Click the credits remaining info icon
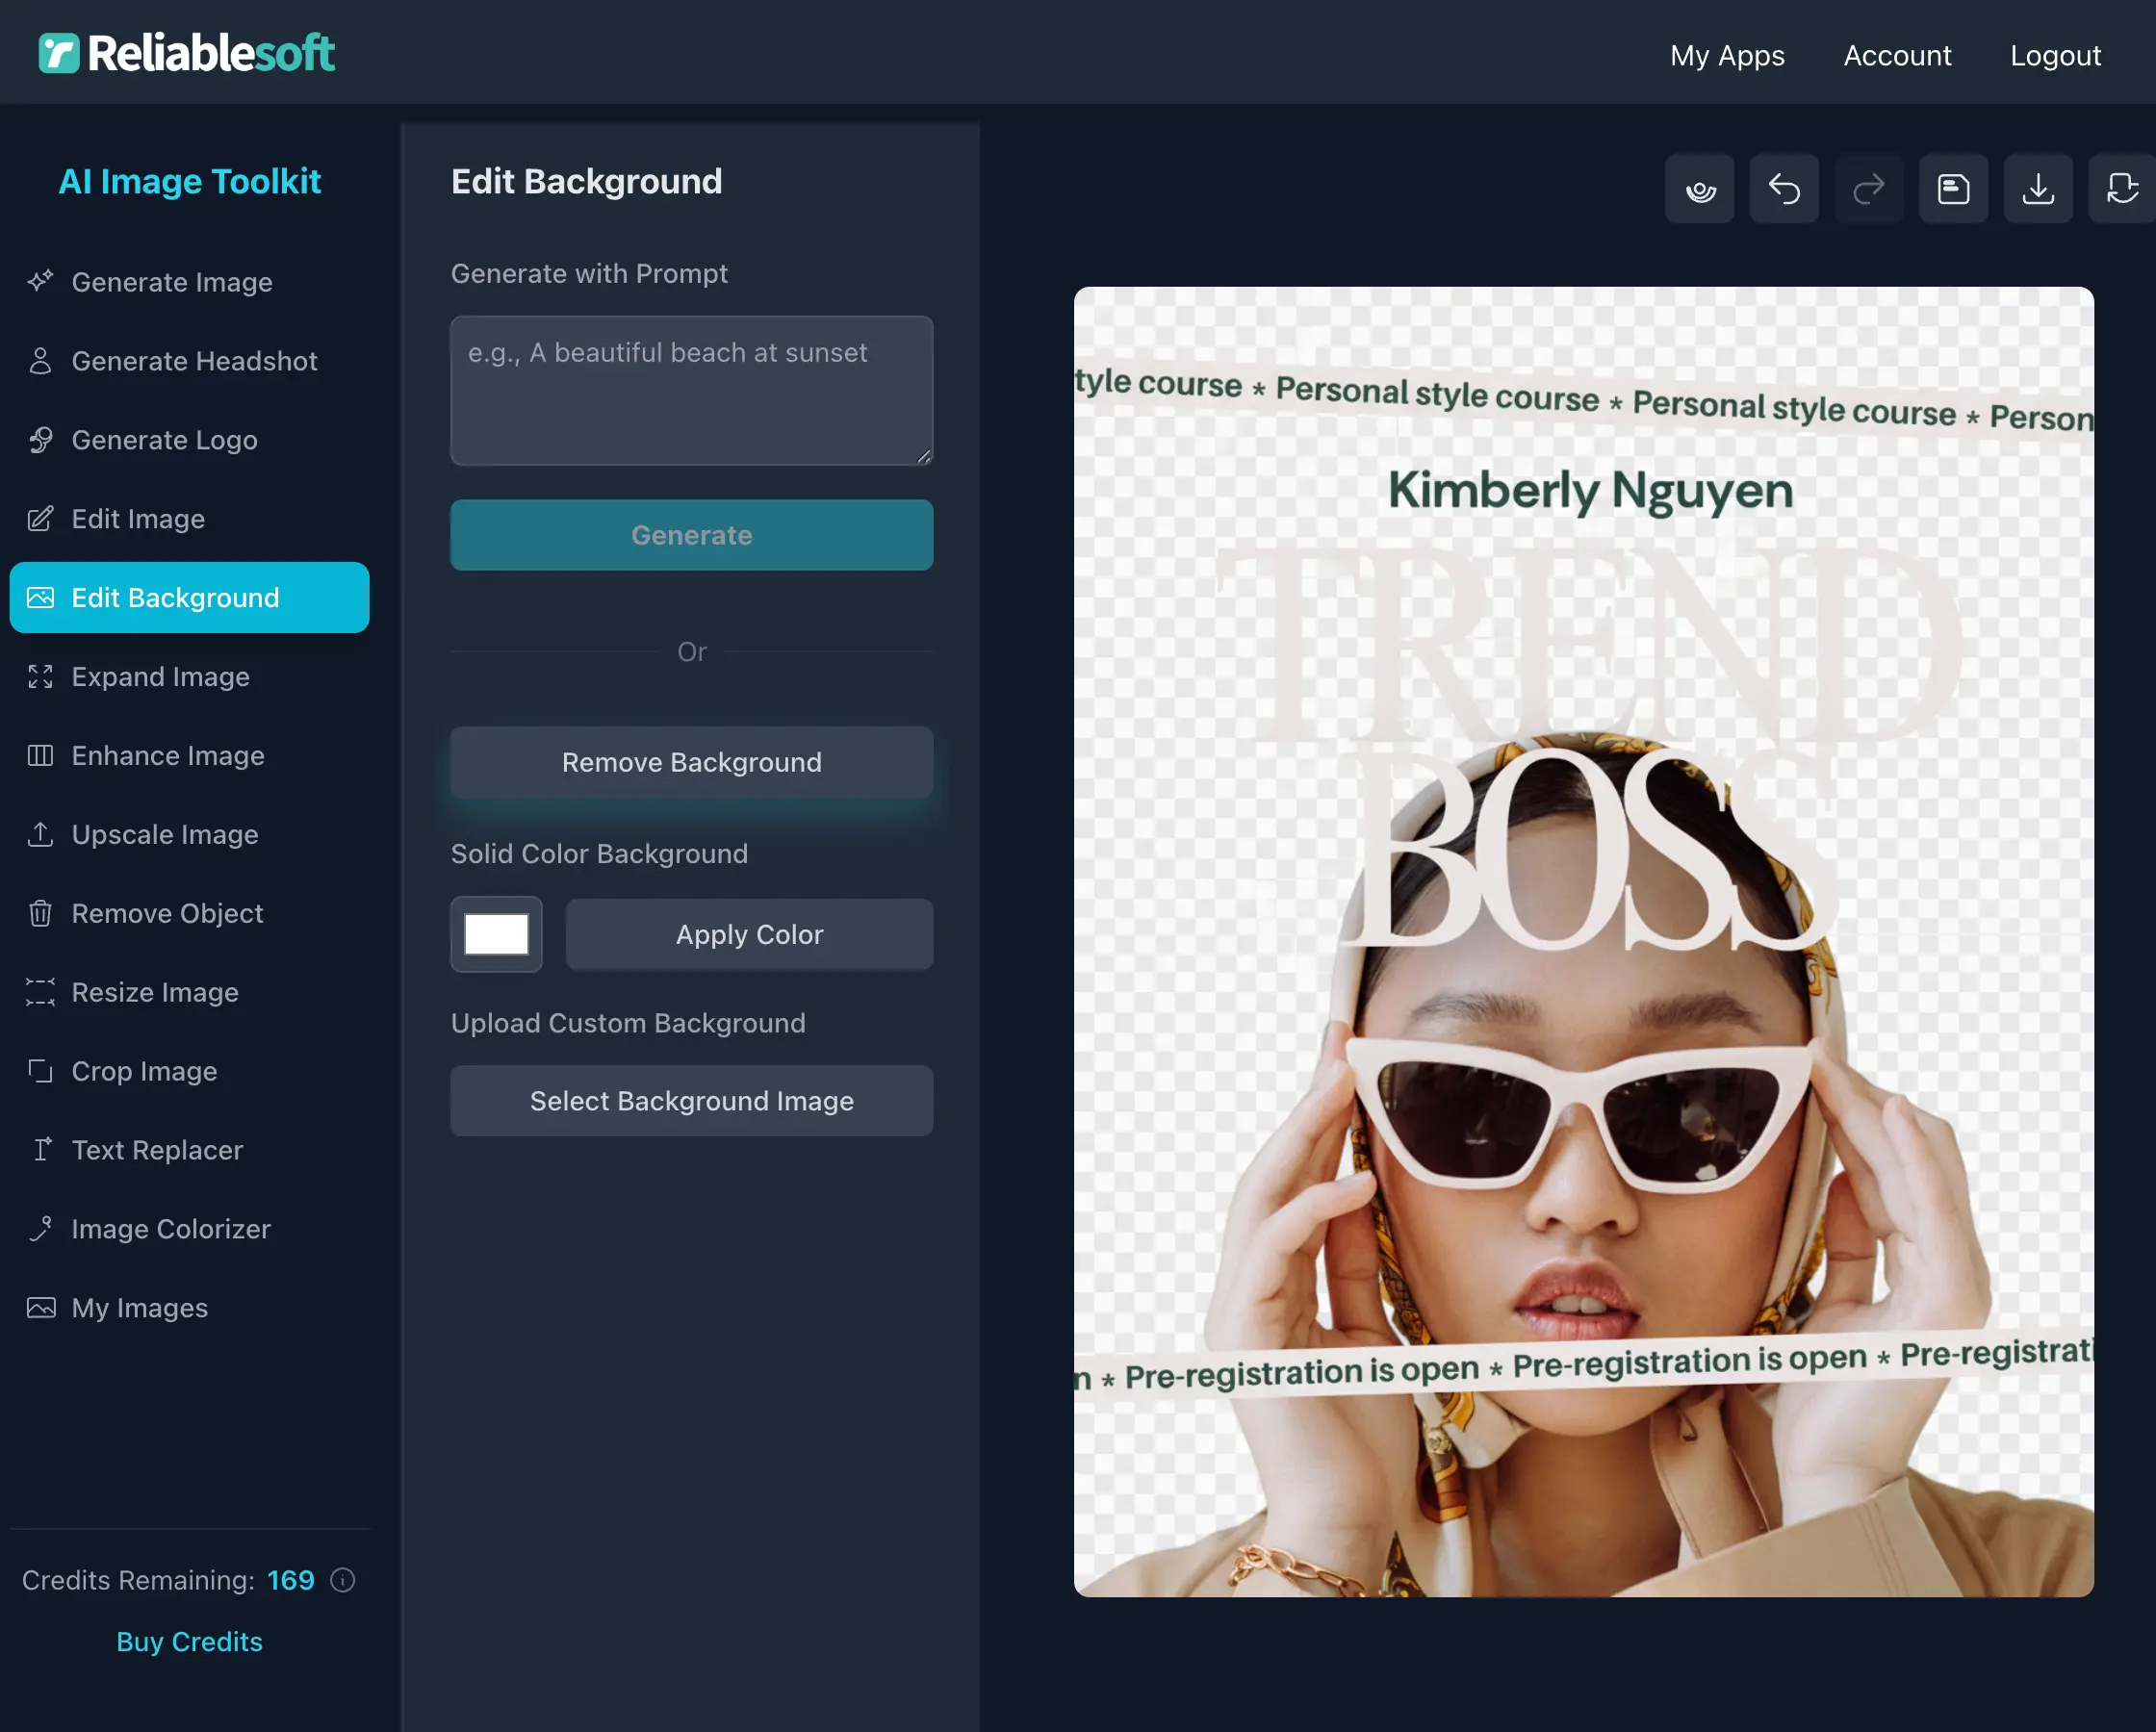 (x=343, y=1581)
